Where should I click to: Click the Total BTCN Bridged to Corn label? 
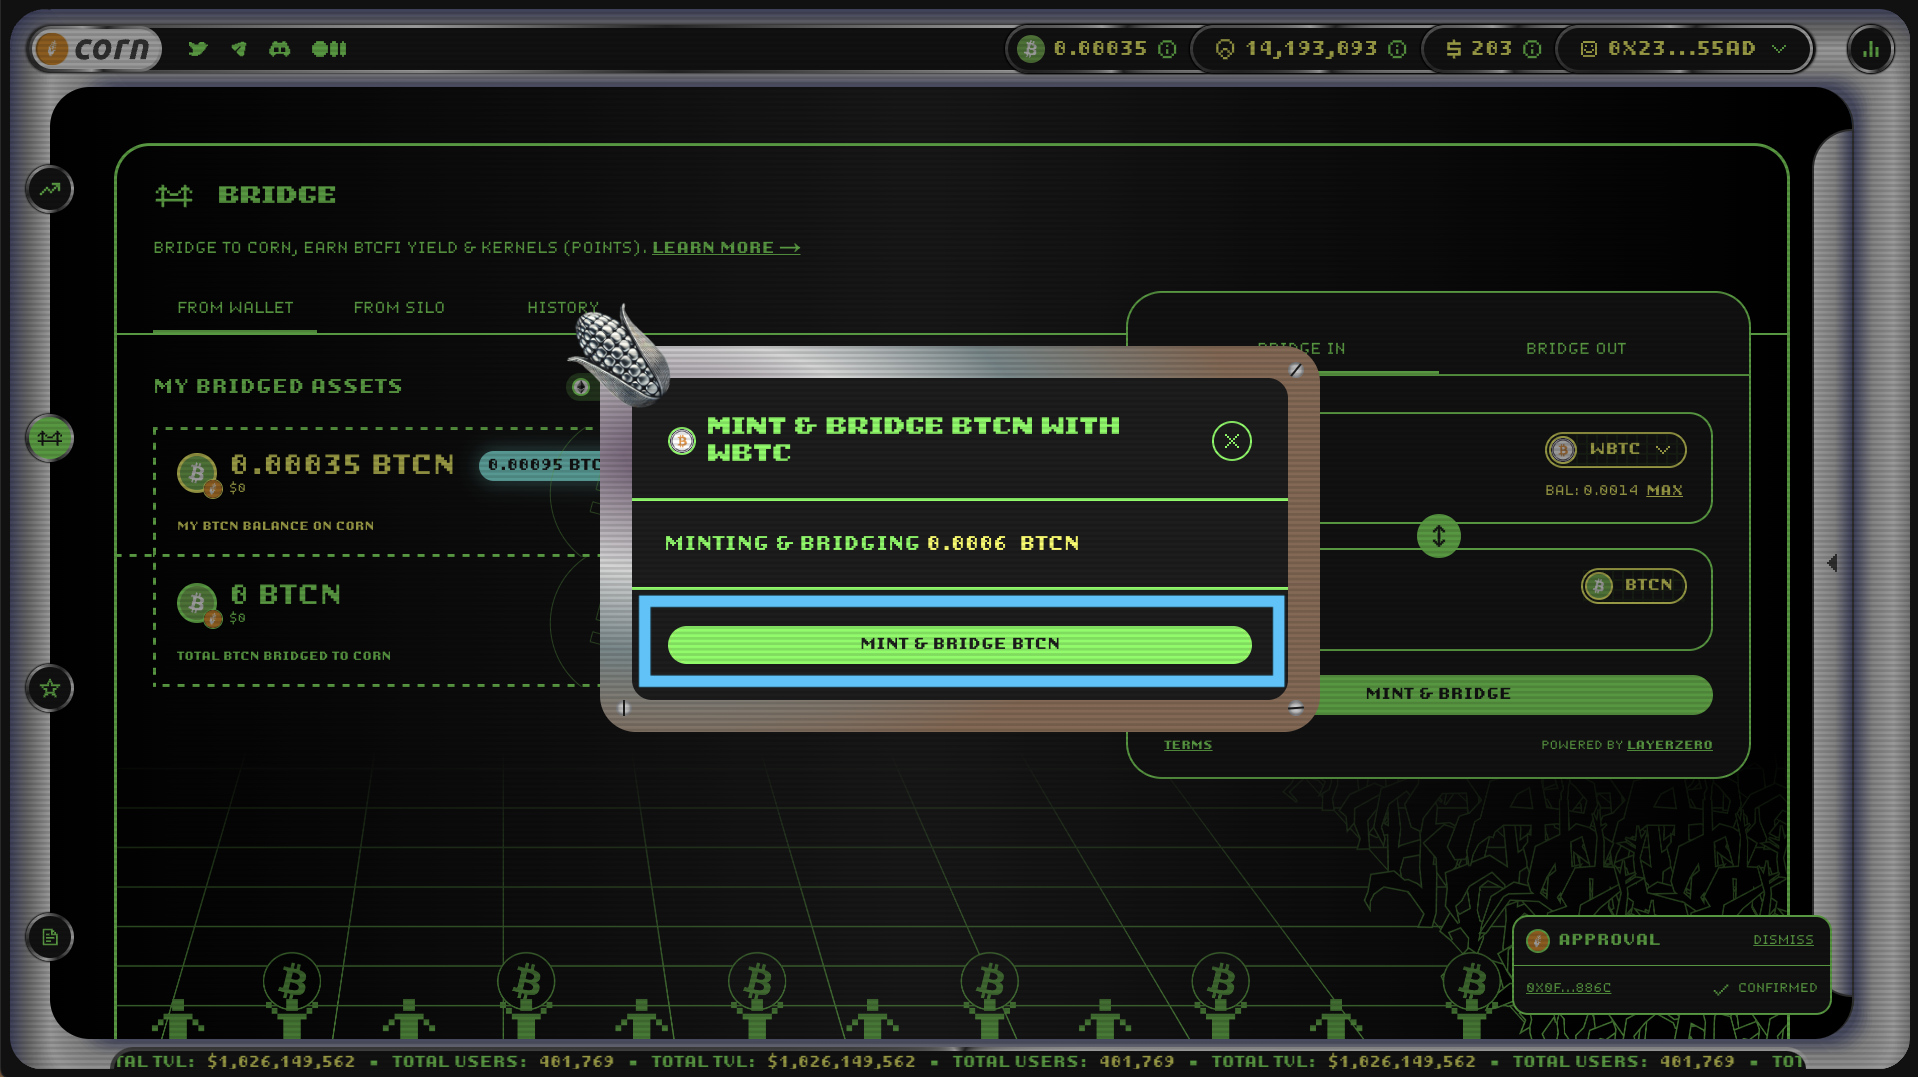tap(283, 656)
